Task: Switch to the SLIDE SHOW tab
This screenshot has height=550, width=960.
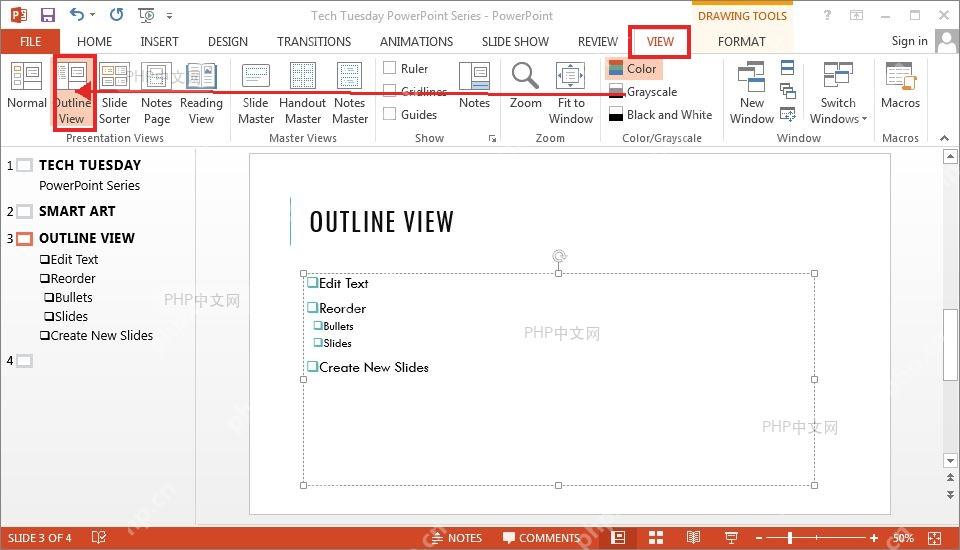Action: [x=516, y=42]
